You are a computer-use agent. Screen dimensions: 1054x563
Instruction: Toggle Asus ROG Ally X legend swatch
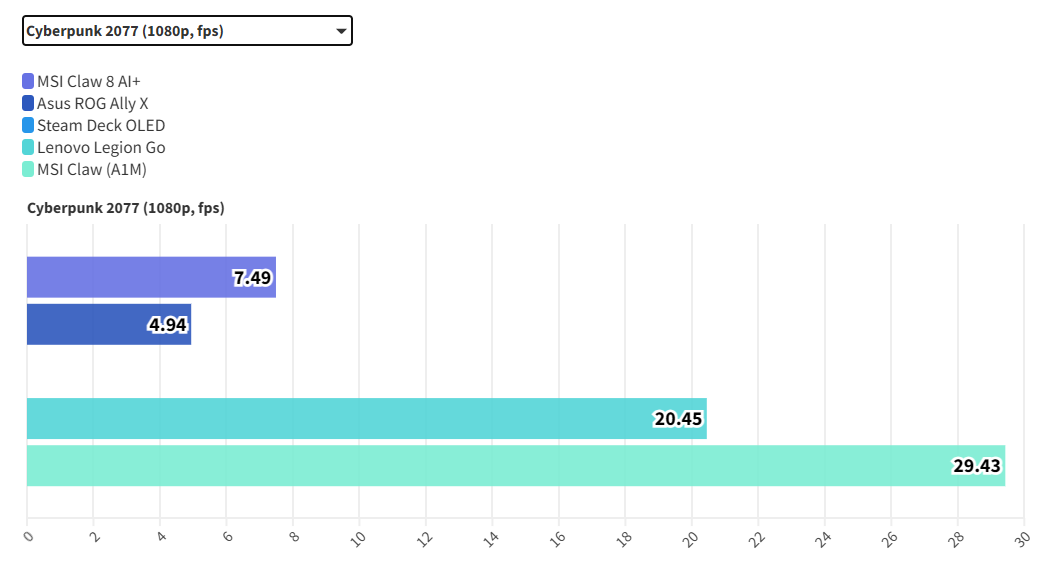(x=28, y=103)
